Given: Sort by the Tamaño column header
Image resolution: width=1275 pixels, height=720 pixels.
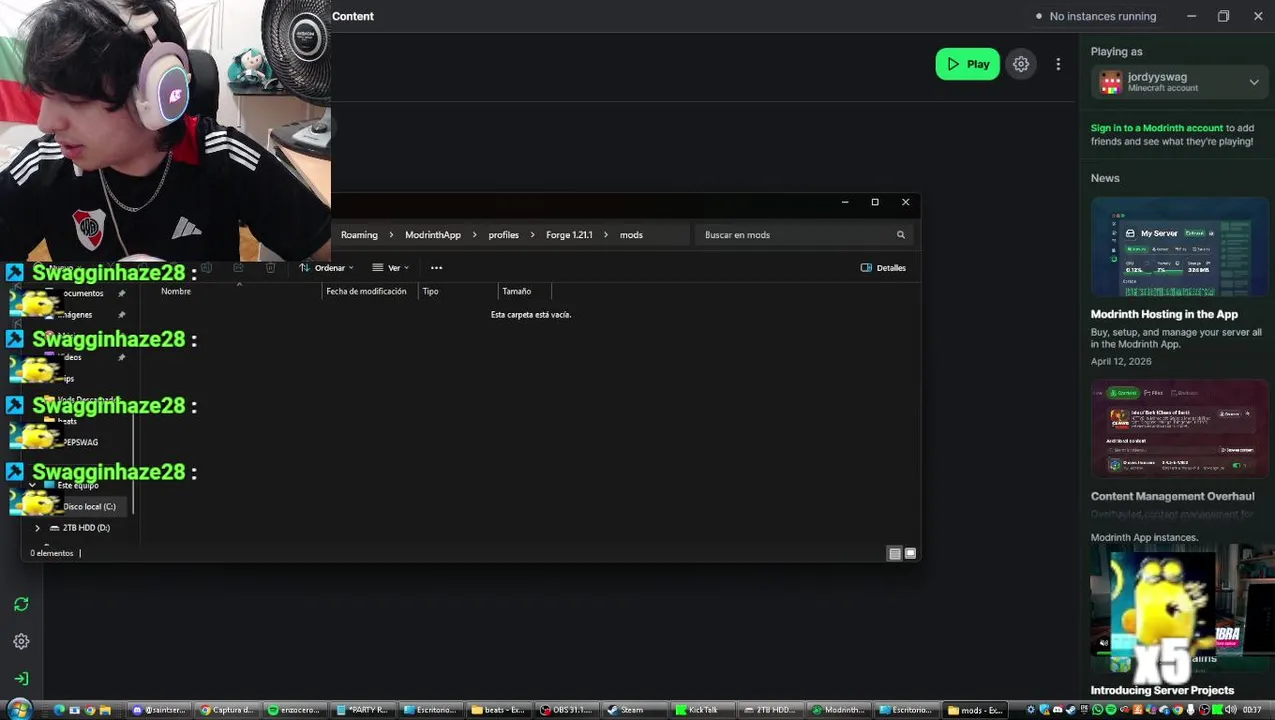Looking at the screenshot, I should [516, 291].
